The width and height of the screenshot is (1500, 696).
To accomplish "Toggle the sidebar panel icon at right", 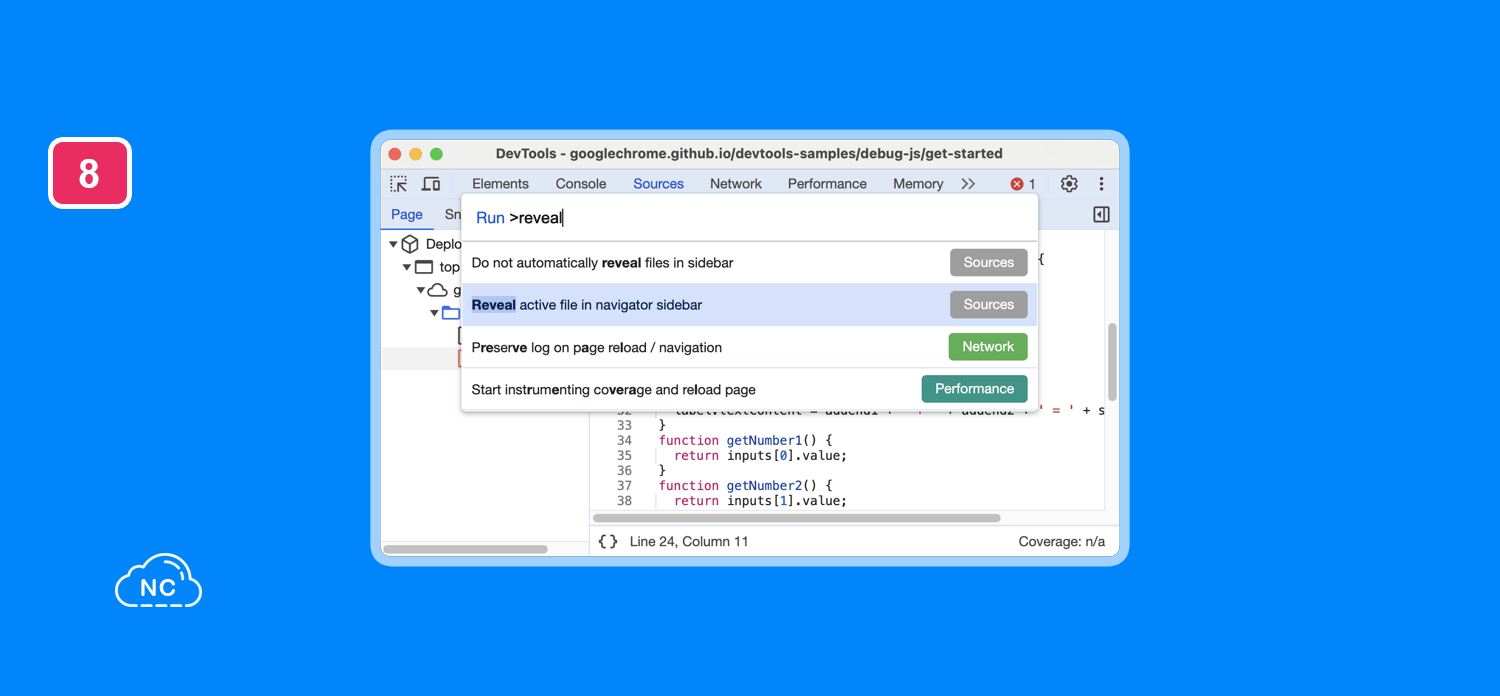I will pos(1101,214).
